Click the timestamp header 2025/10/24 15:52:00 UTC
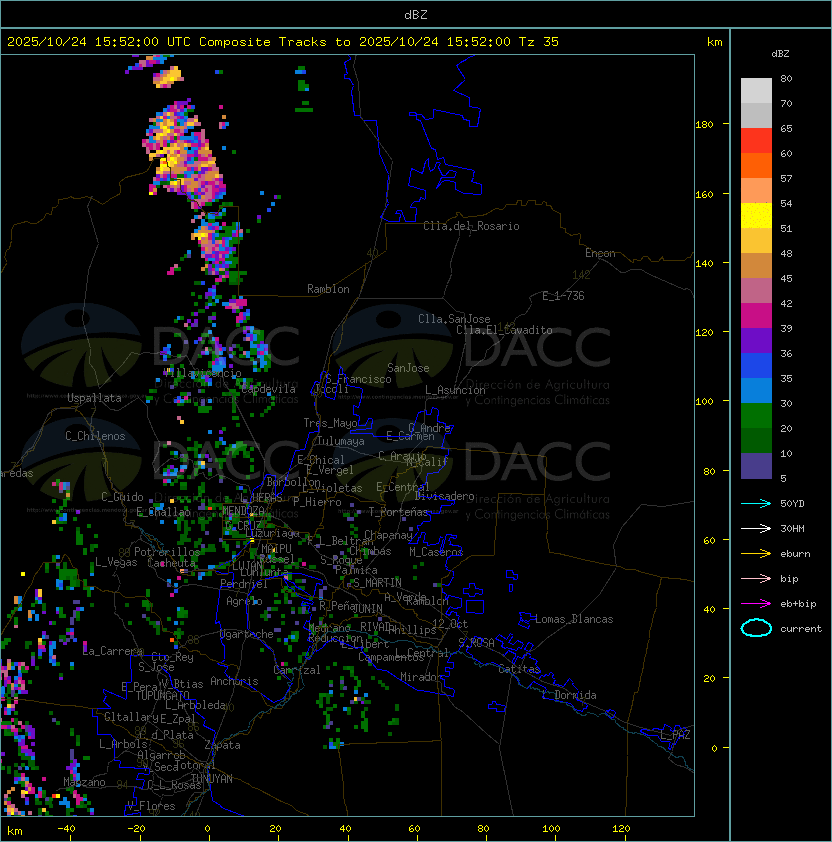This screenshot has width=832, height=842. 98,41
